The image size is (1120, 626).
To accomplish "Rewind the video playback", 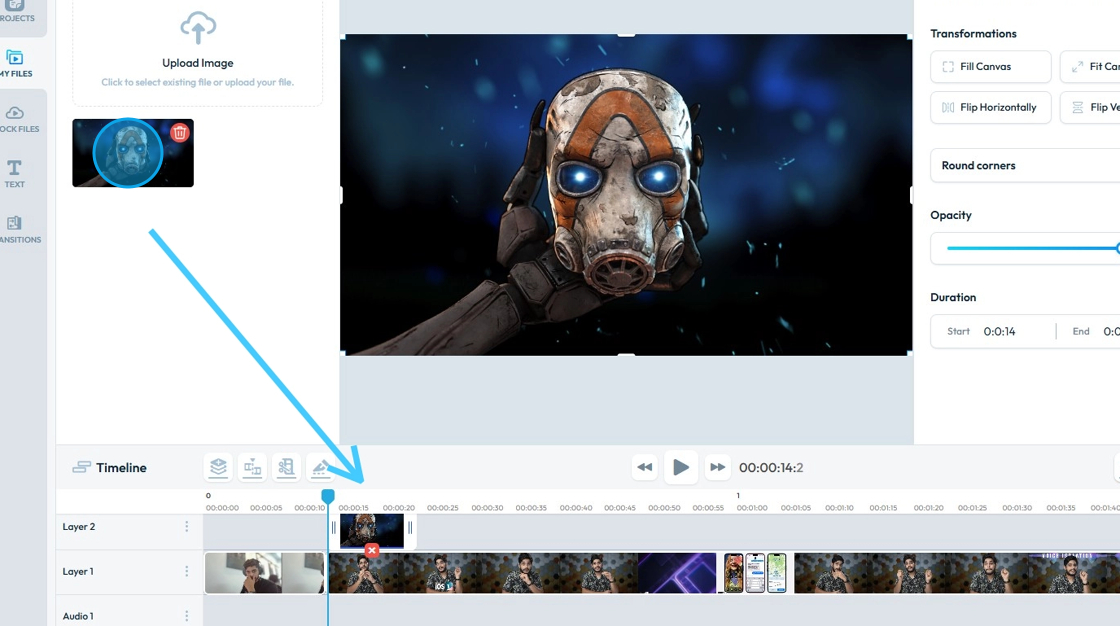I will [x=644, y=467].
